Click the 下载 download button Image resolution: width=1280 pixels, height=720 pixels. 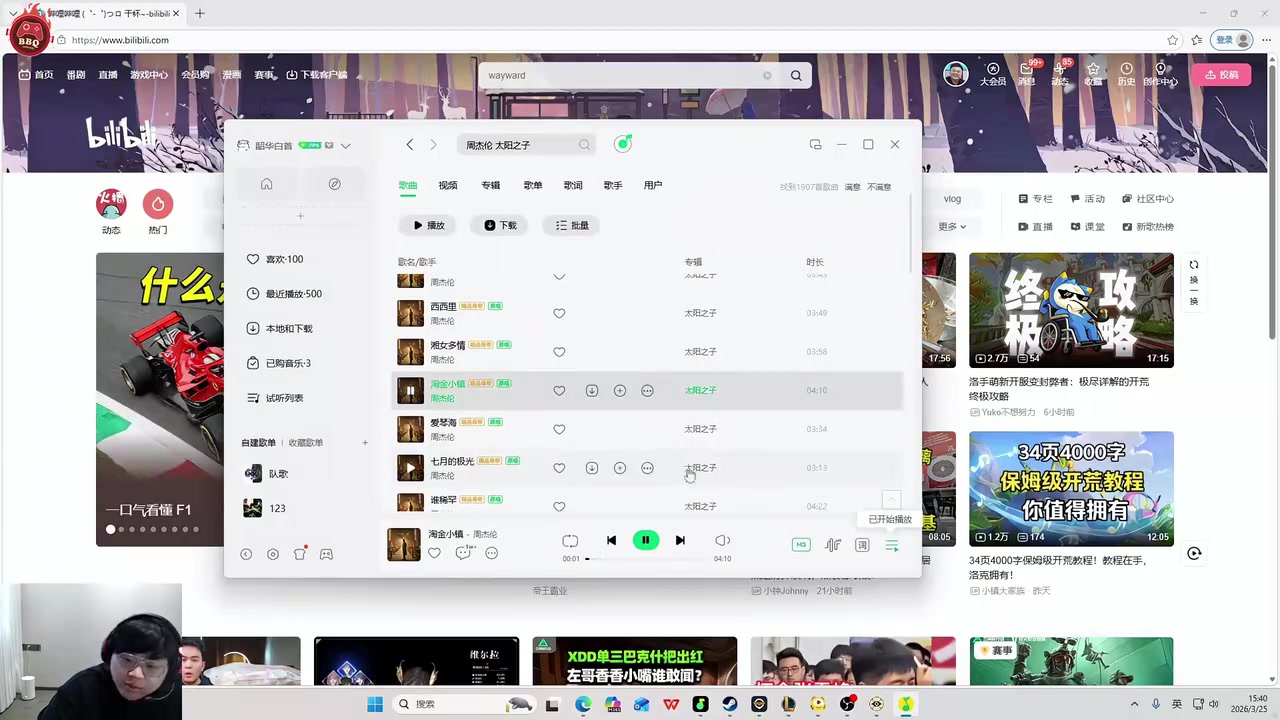(x=500, y=225)
